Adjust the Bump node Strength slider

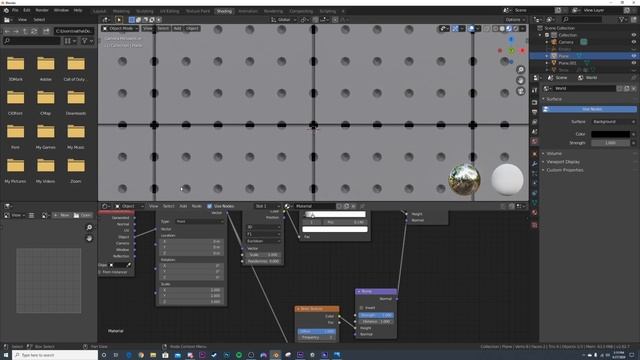tap(376, 315)
